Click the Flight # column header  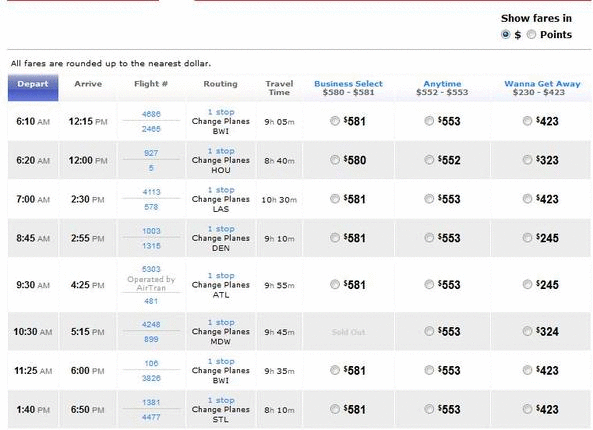151,84
